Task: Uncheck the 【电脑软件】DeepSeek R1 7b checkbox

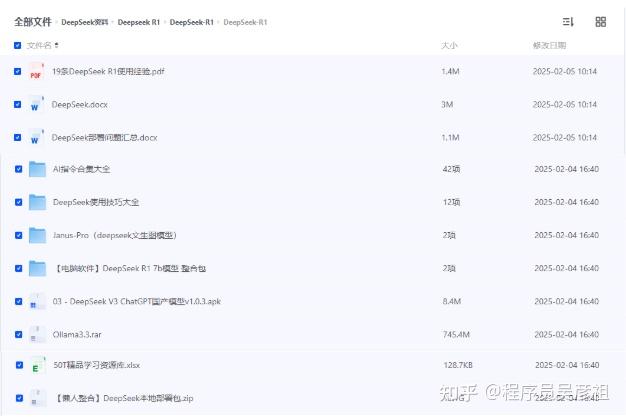Action: tap(18, 268)
